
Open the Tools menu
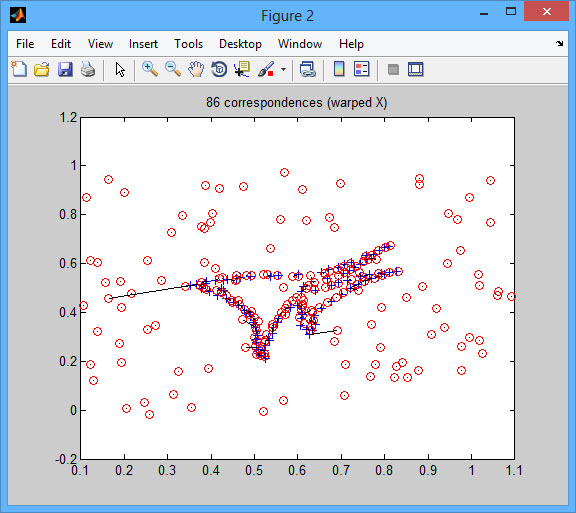188,44
